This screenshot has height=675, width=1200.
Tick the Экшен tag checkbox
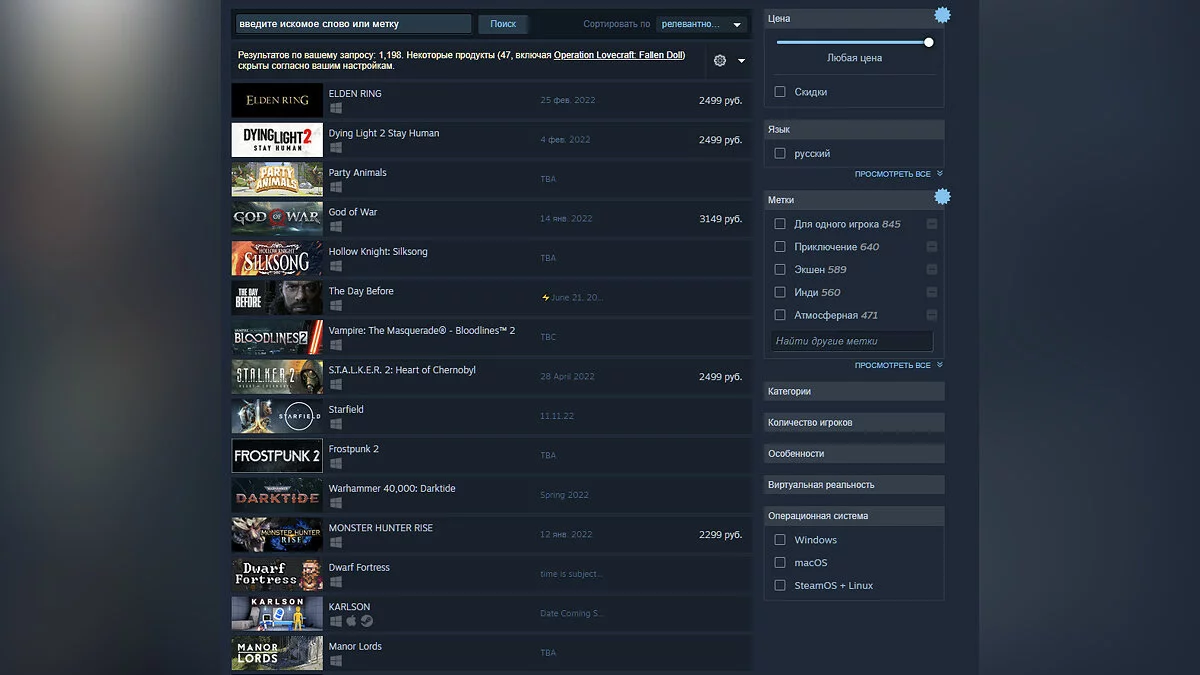pos(780,270)
